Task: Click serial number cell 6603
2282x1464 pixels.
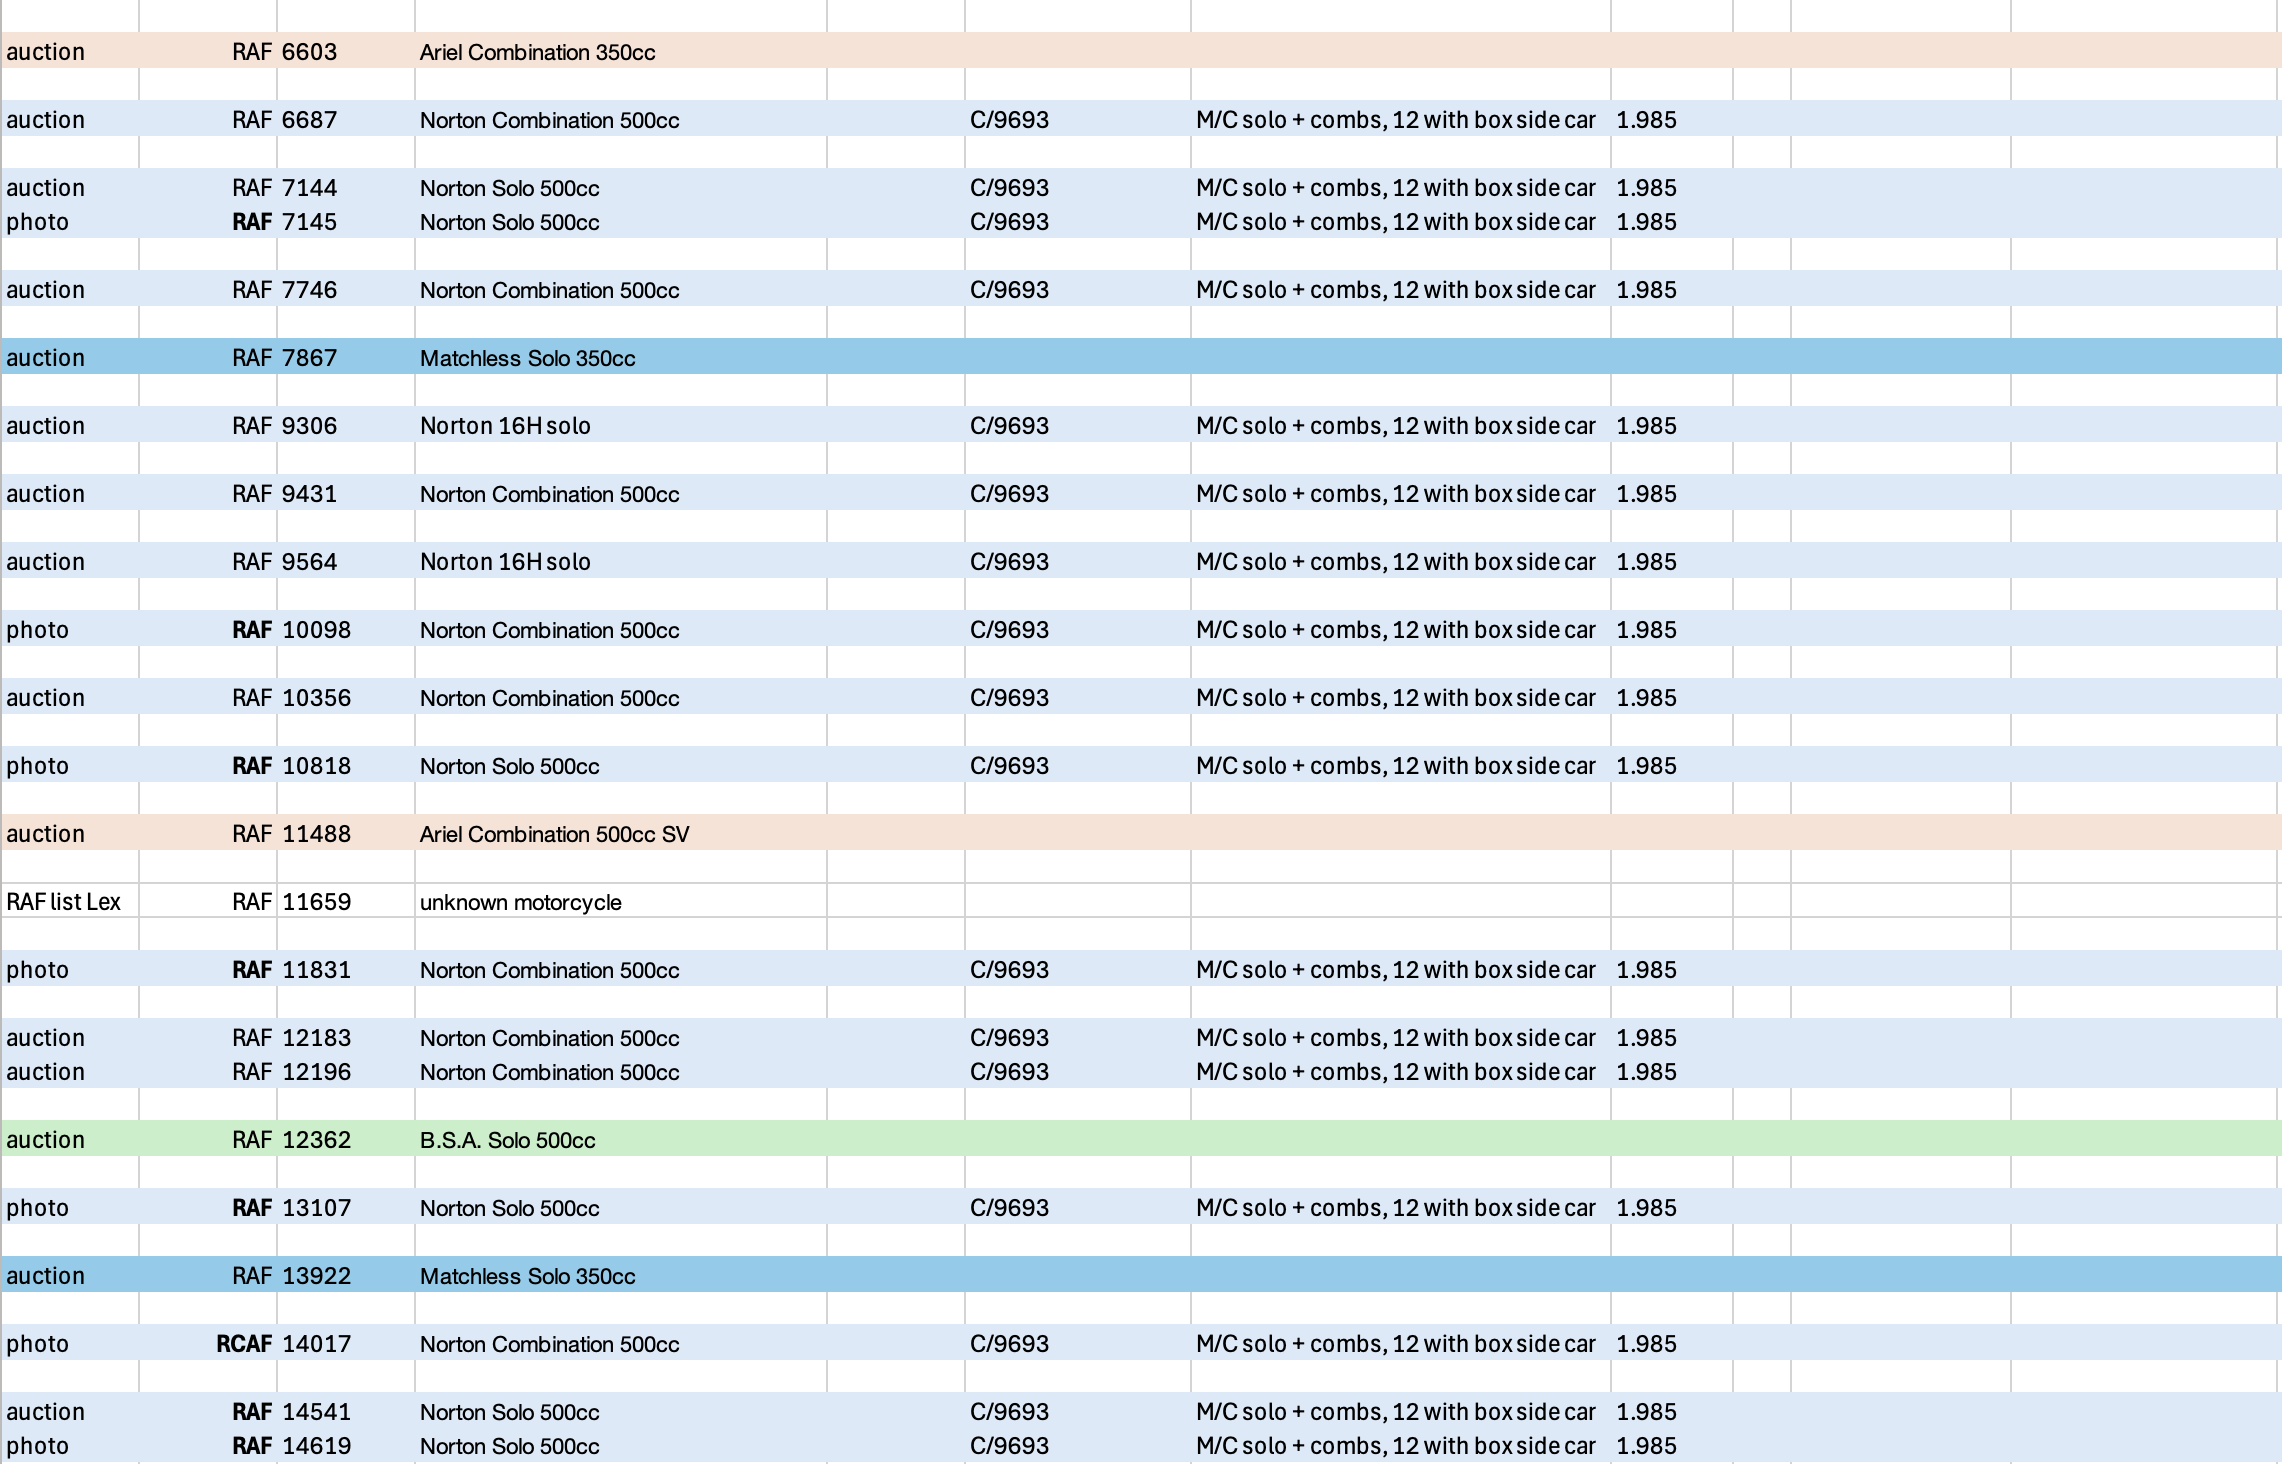Action: pos(345,51)
